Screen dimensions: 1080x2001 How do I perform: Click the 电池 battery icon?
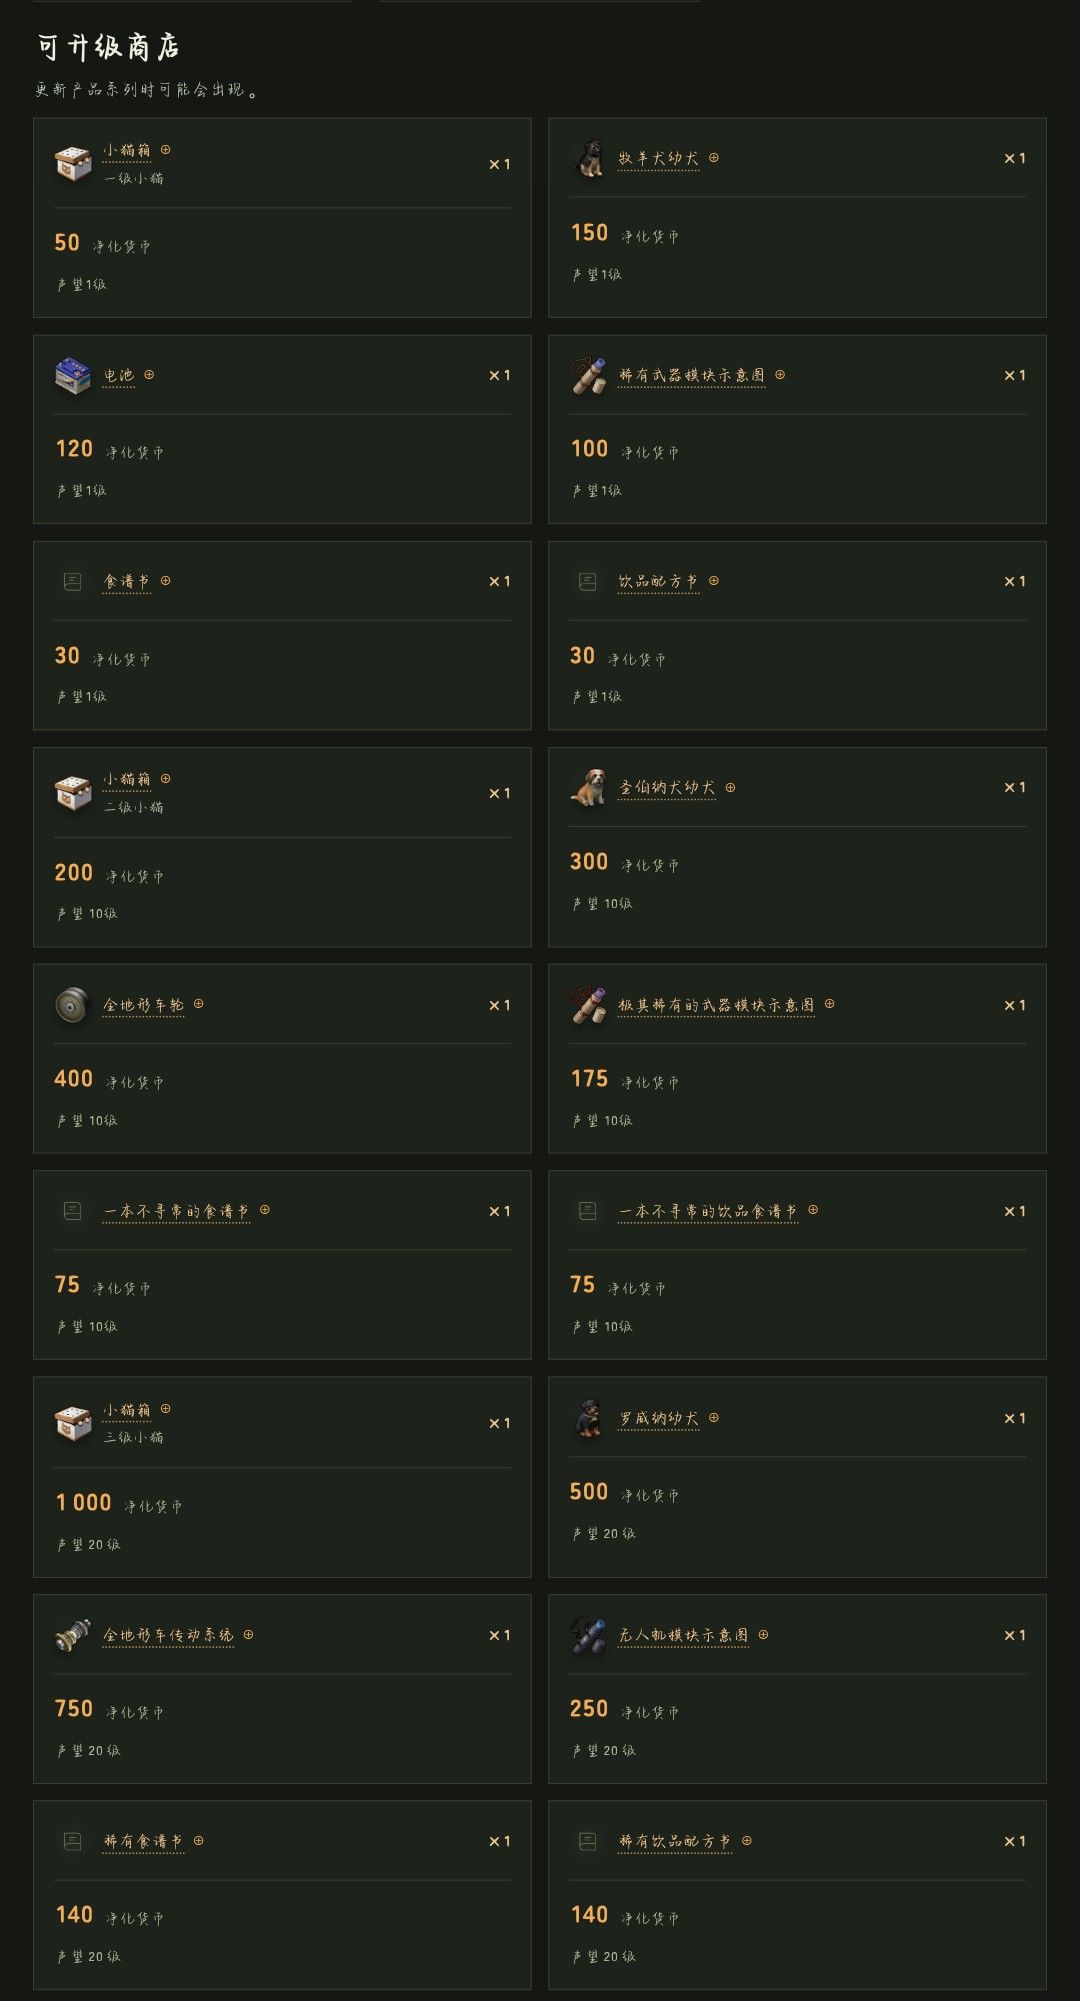(x=73, y=376)
